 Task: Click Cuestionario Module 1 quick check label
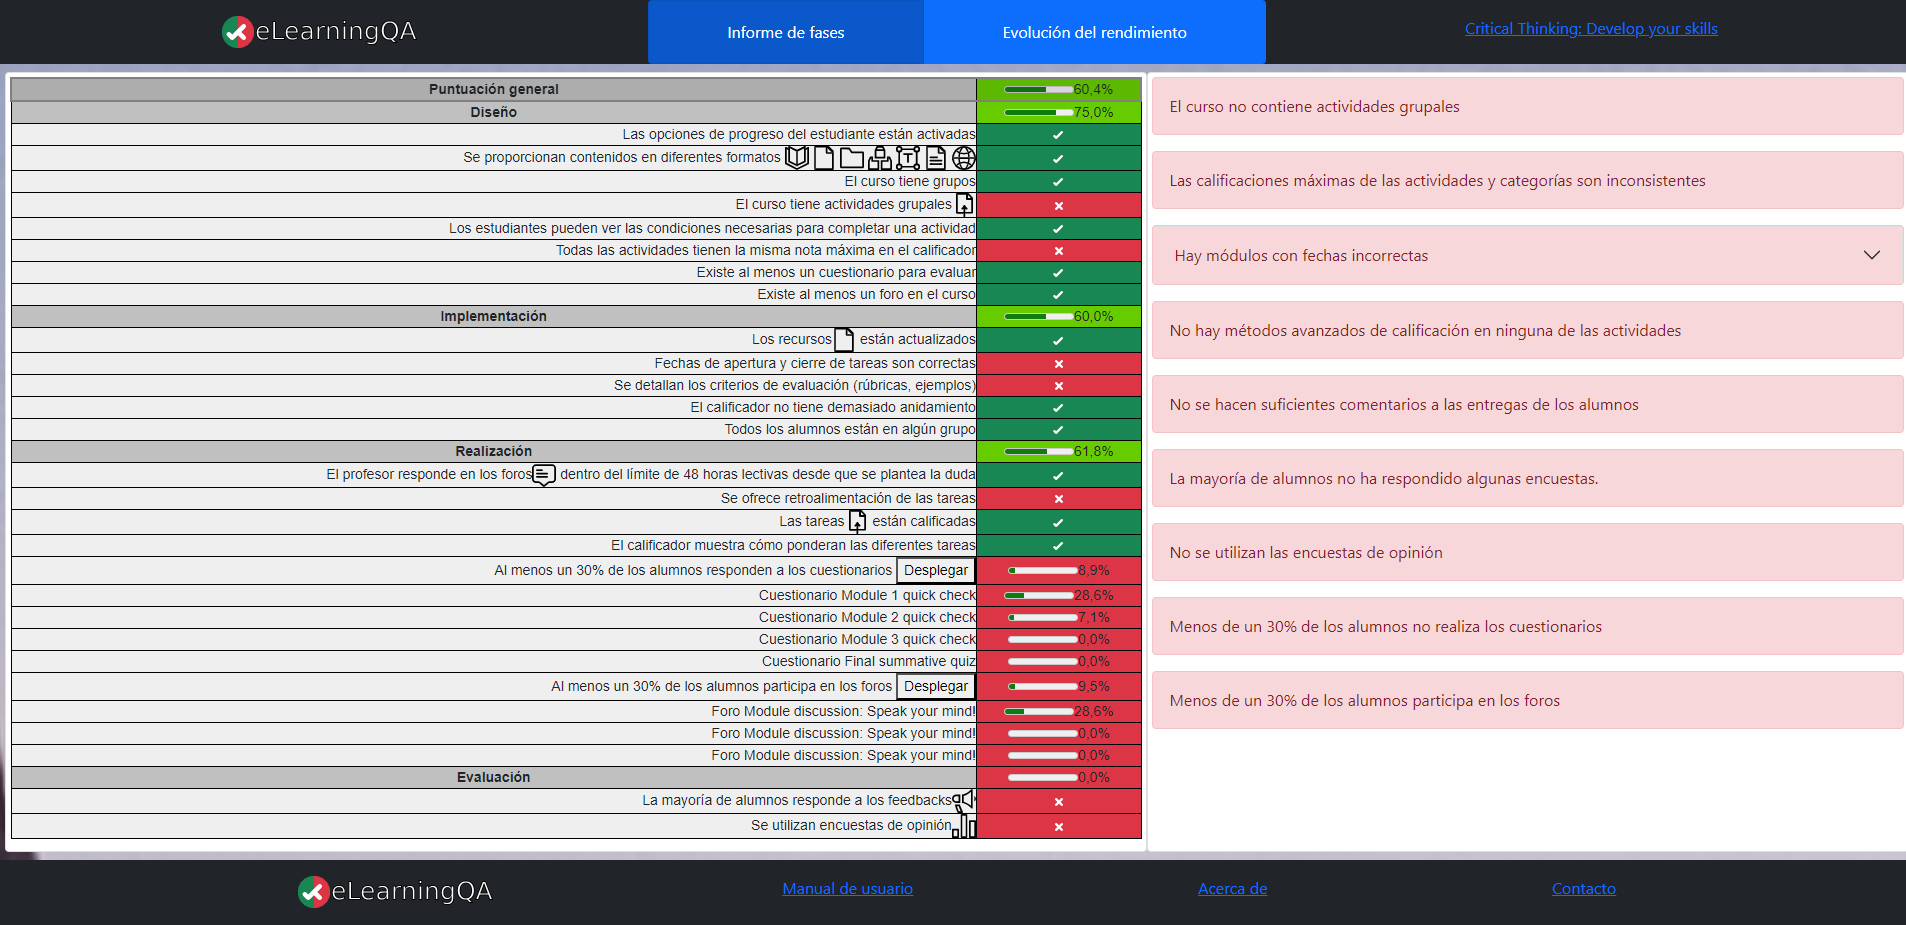(867, 595)
